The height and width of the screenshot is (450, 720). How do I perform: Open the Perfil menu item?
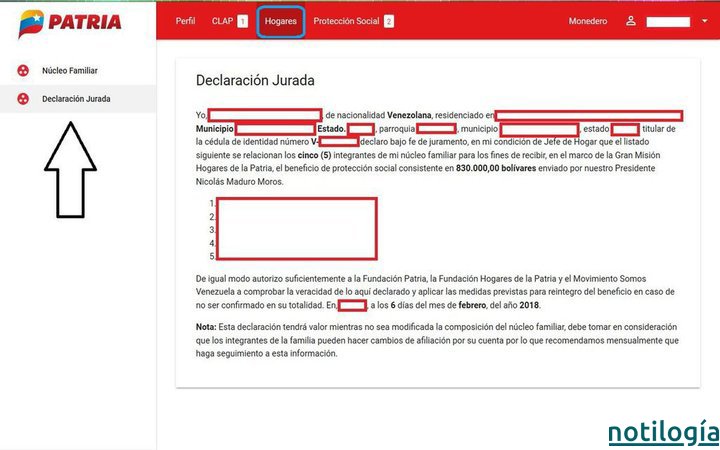coord(186,21)
